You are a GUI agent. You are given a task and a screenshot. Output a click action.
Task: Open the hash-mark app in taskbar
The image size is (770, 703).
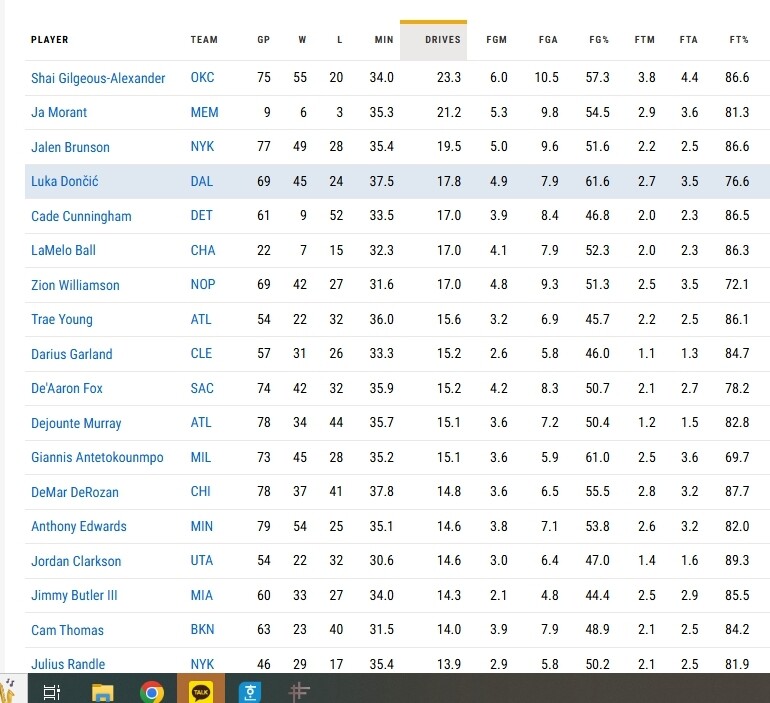(299, 691)
